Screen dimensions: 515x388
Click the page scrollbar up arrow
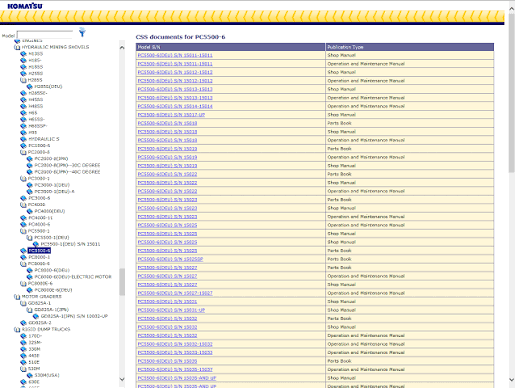(512, 8)
